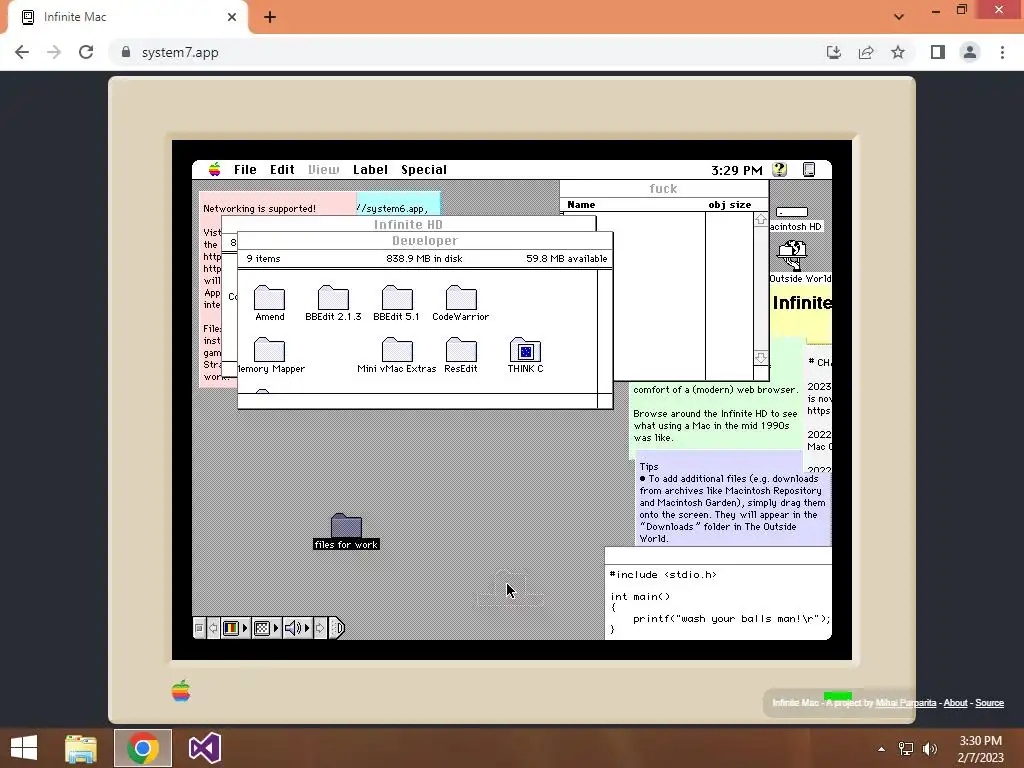This screenshot has width=1024, height=768.
Task: Open the About link
Action: coord(955,703)
